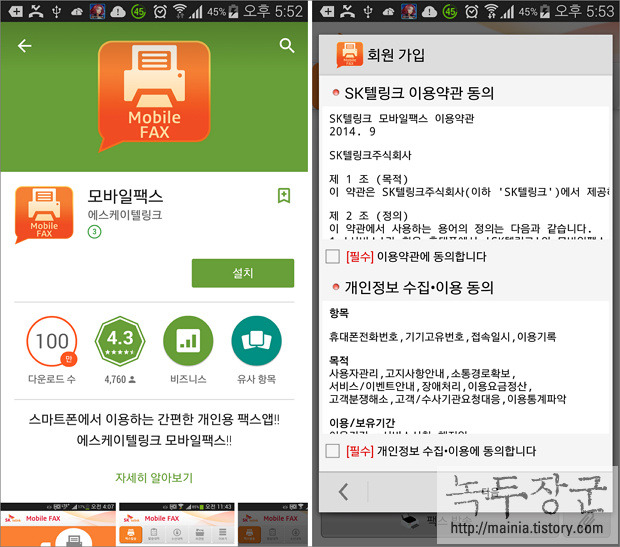Viewport: 620px width, 547px height.
Task: Tap the 4,760 reviews count
Action: [120, 379]
